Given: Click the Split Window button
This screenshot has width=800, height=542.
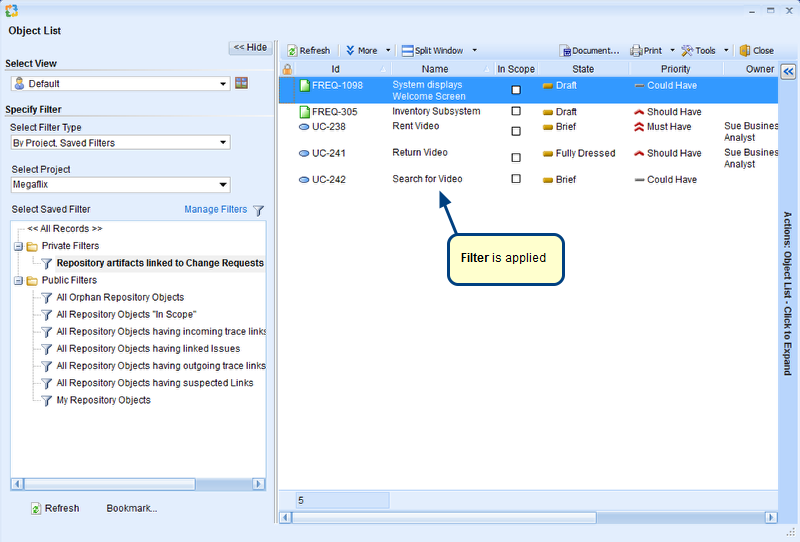Looking at the screenshot, I should [x=432, y=50].
